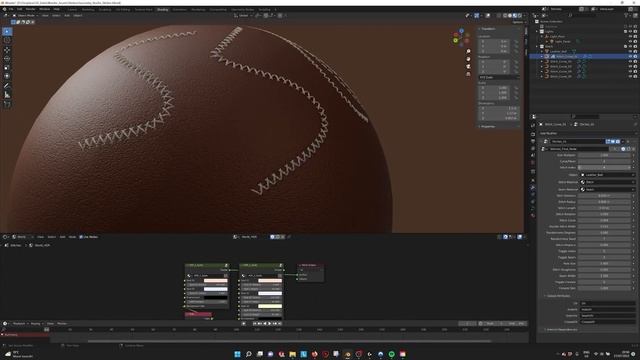Collapse the Output Attributes section
The height and width of the screenshot is (360, 640).
point(558,296)
